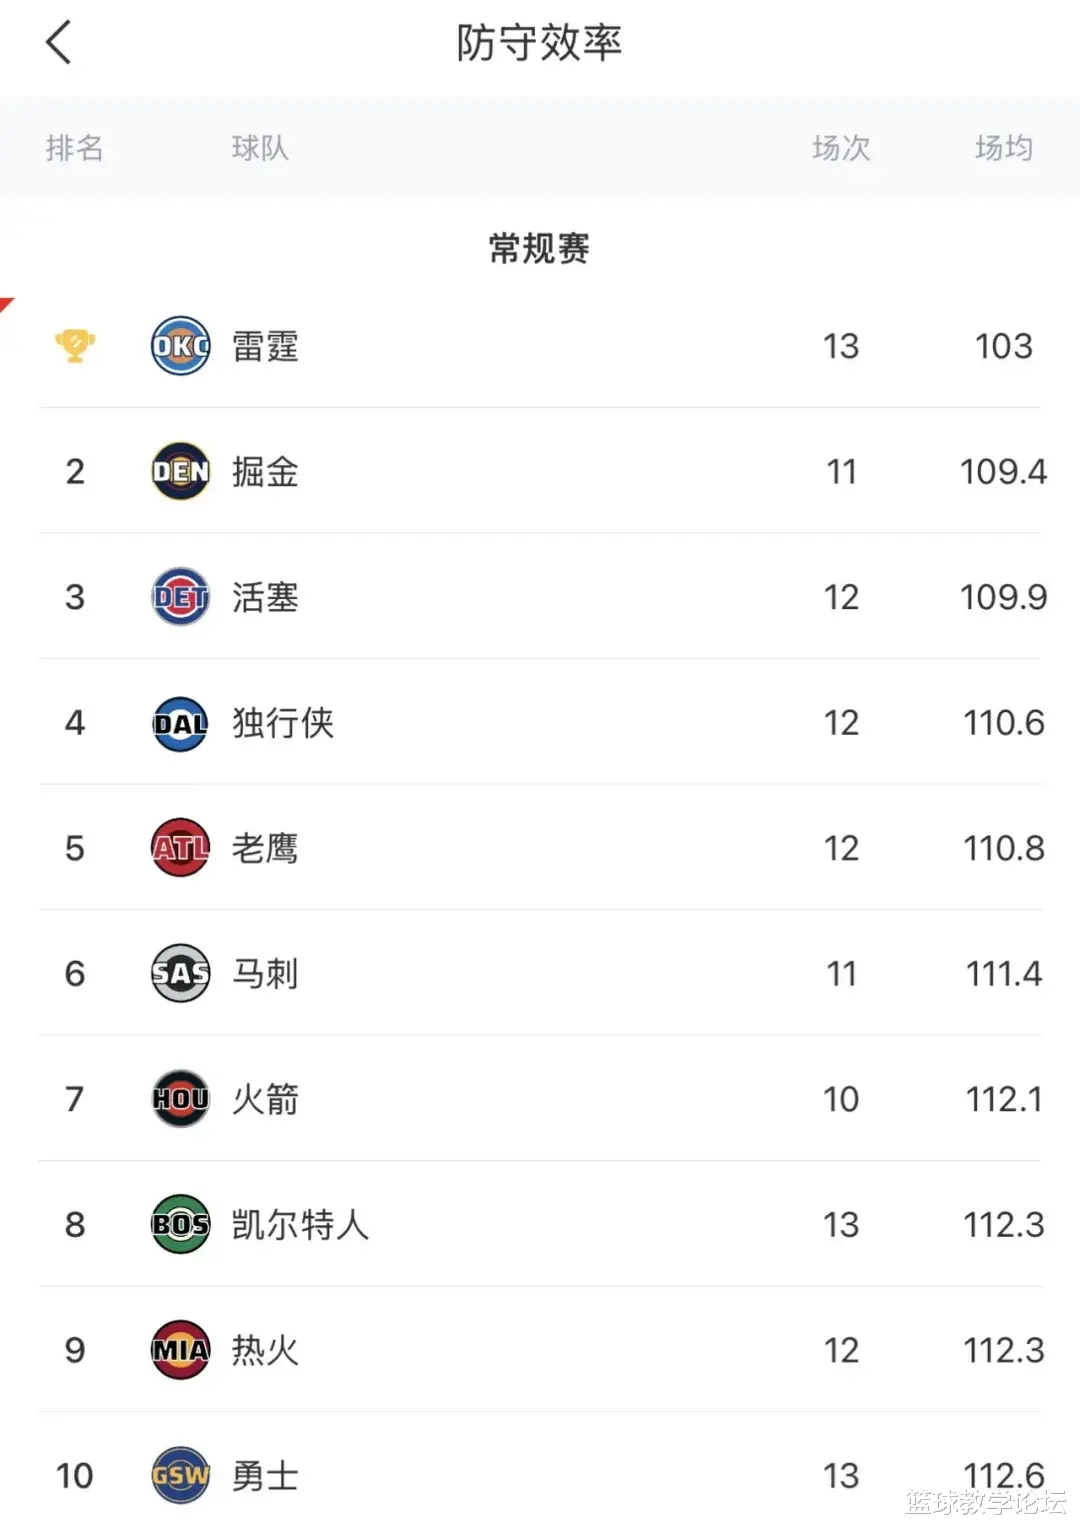Tap the gold trophy rank icon
1080x1533 pixels.
tap(75, 346)
